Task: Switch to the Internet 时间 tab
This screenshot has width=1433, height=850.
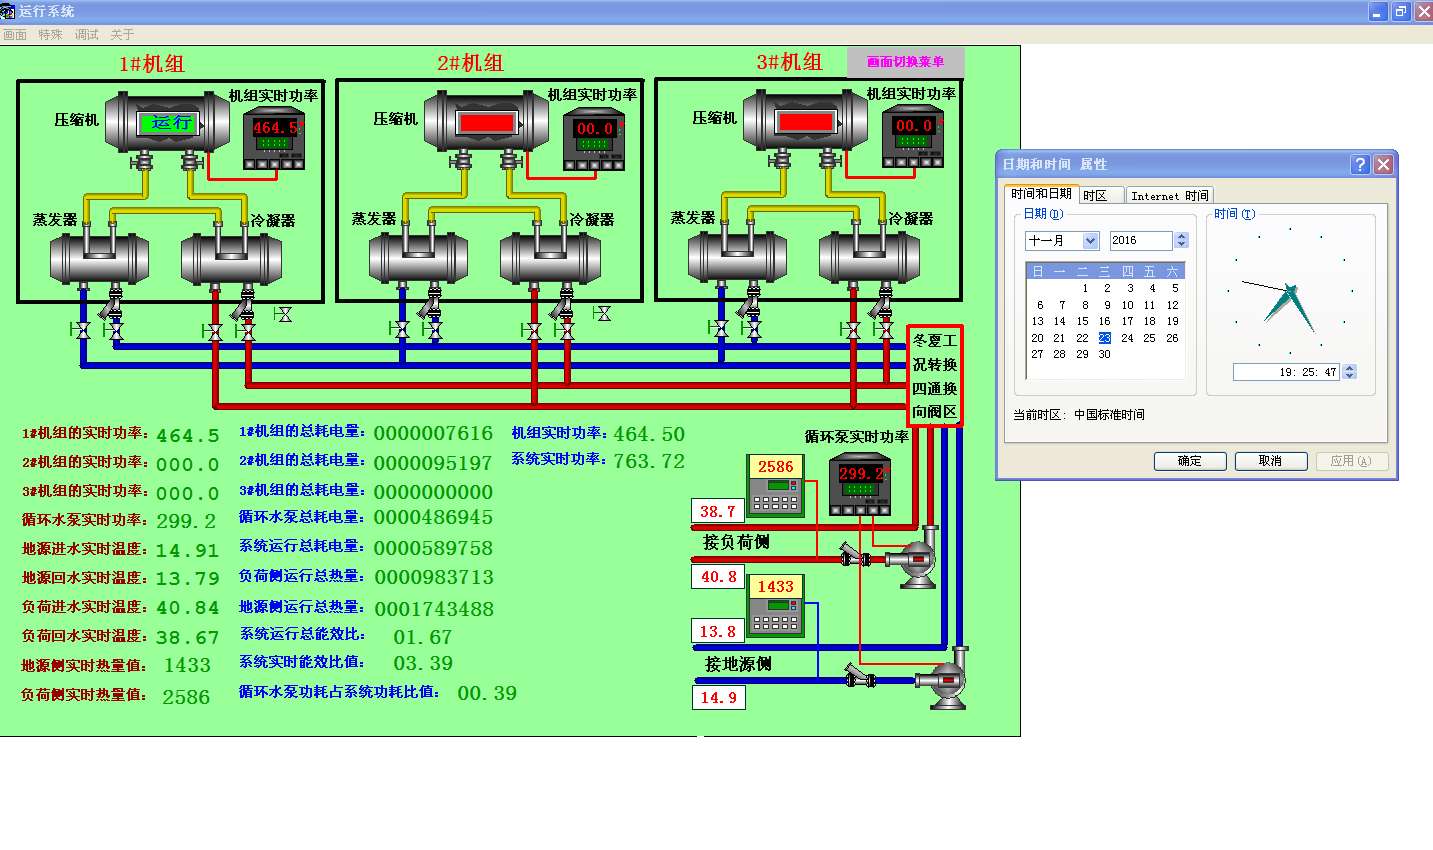Action: (x=1169, y=196)
